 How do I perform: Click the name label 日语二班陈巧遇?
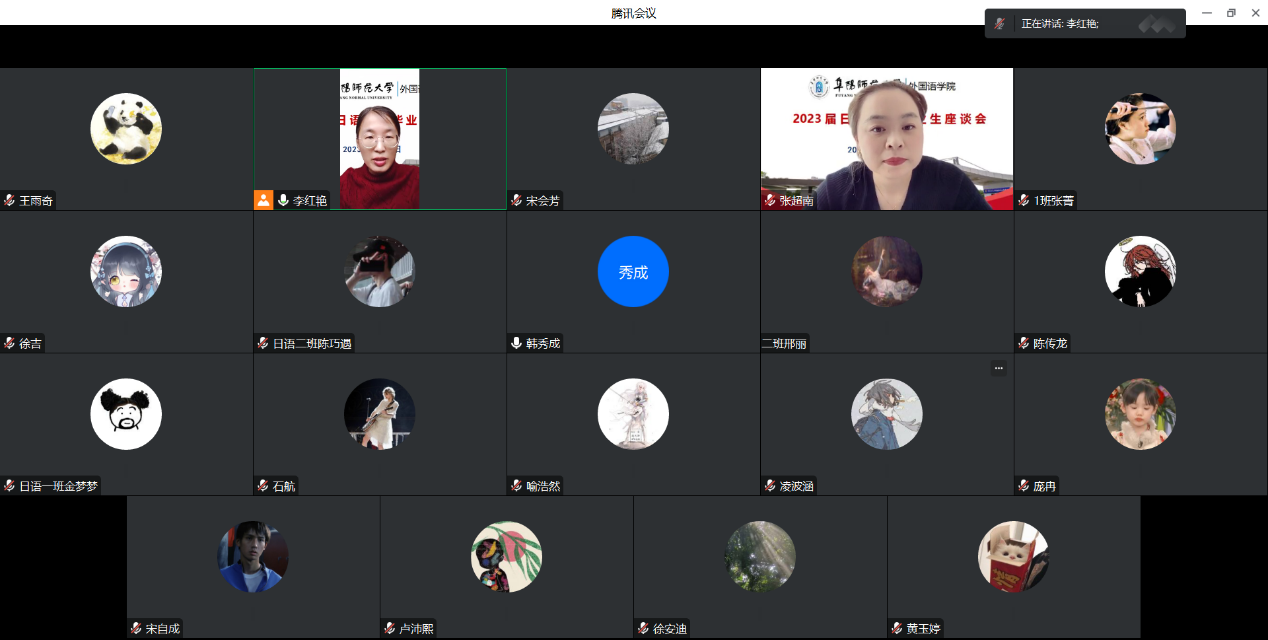(x=312, y=344)
